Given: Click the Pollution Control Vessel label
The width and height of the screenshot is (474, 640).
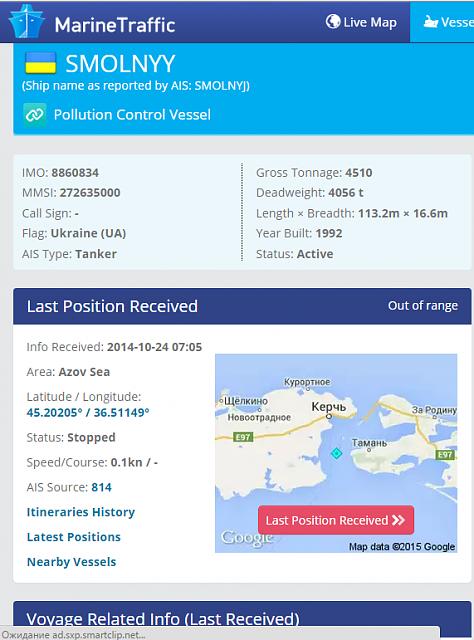Looking at the screenshot, I should [132, 115].
